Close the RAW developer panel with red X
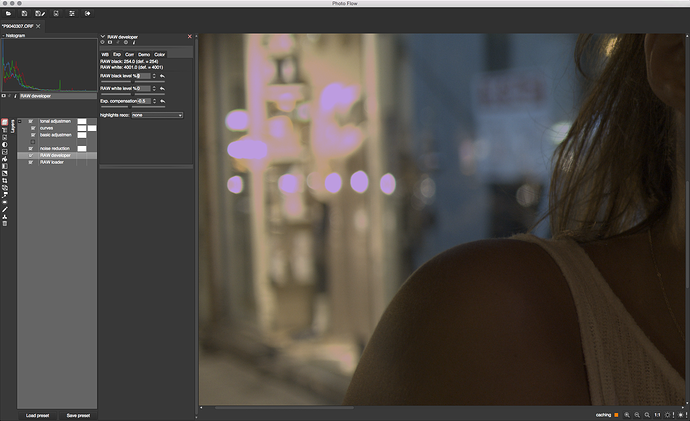This screenshot has width=690, height=421. (190, 38)
